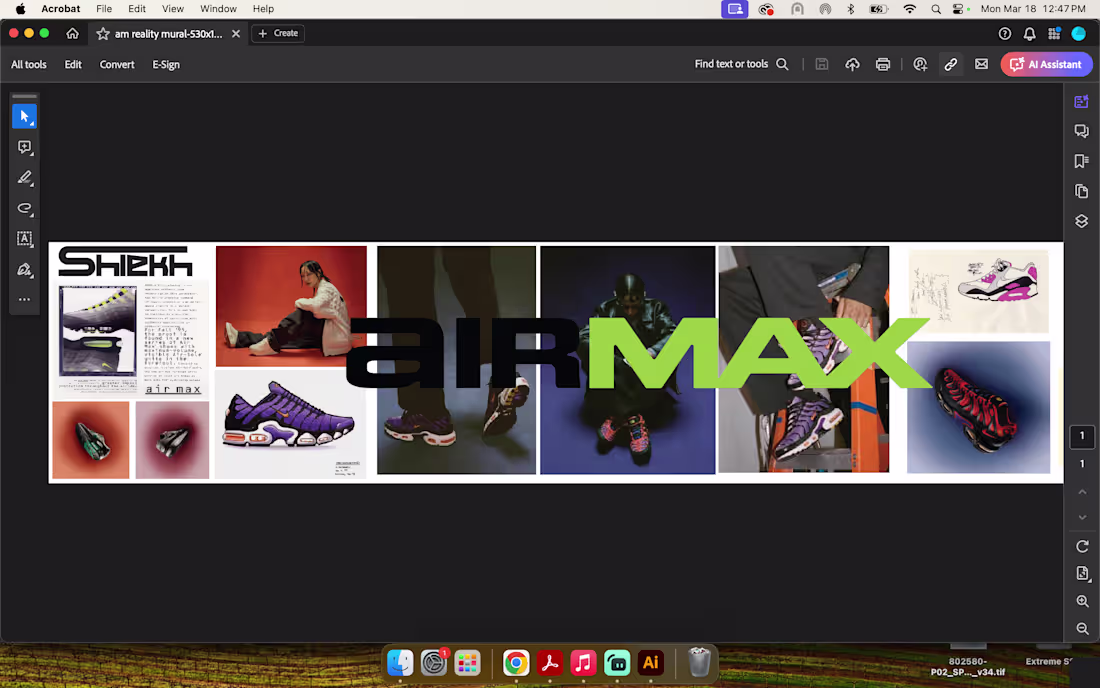Viewport: 1100px width, 688px height.
Task: Open the All tools panel
Action: coord(29,65)
